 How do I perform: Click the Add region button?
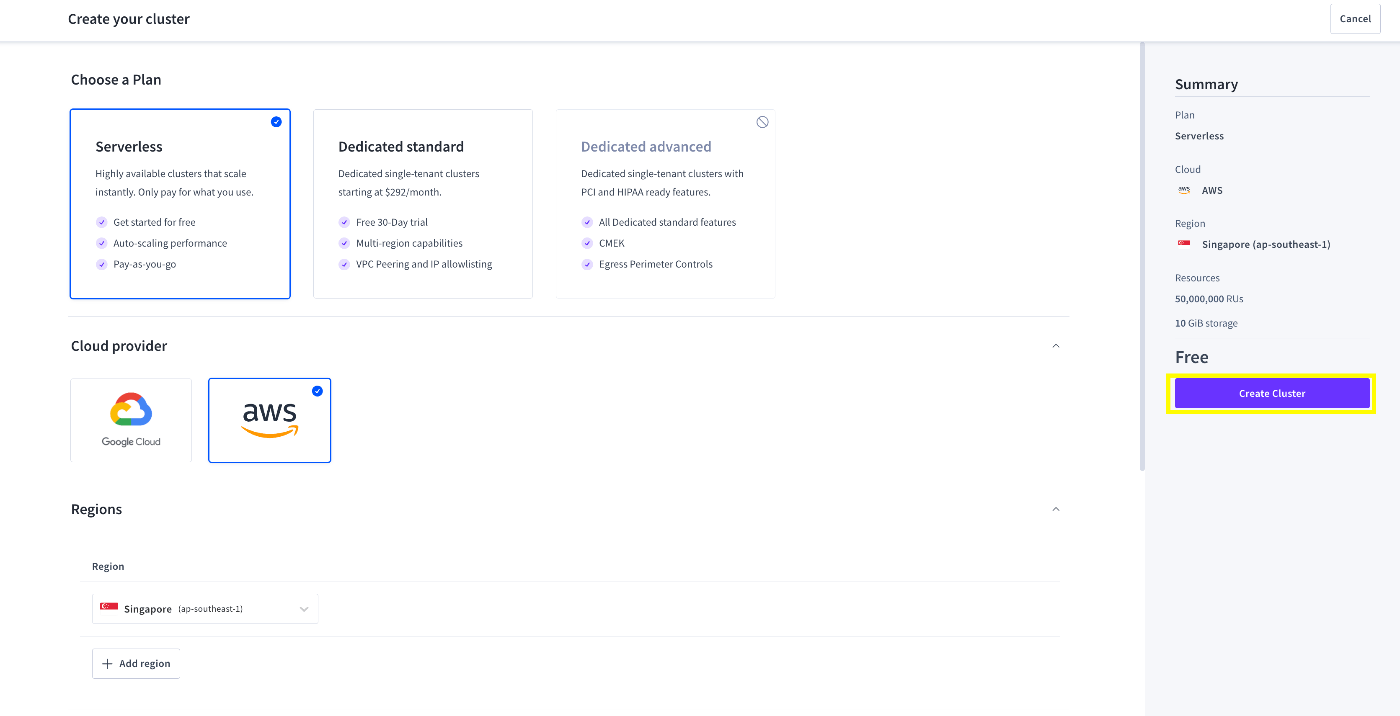136,664
